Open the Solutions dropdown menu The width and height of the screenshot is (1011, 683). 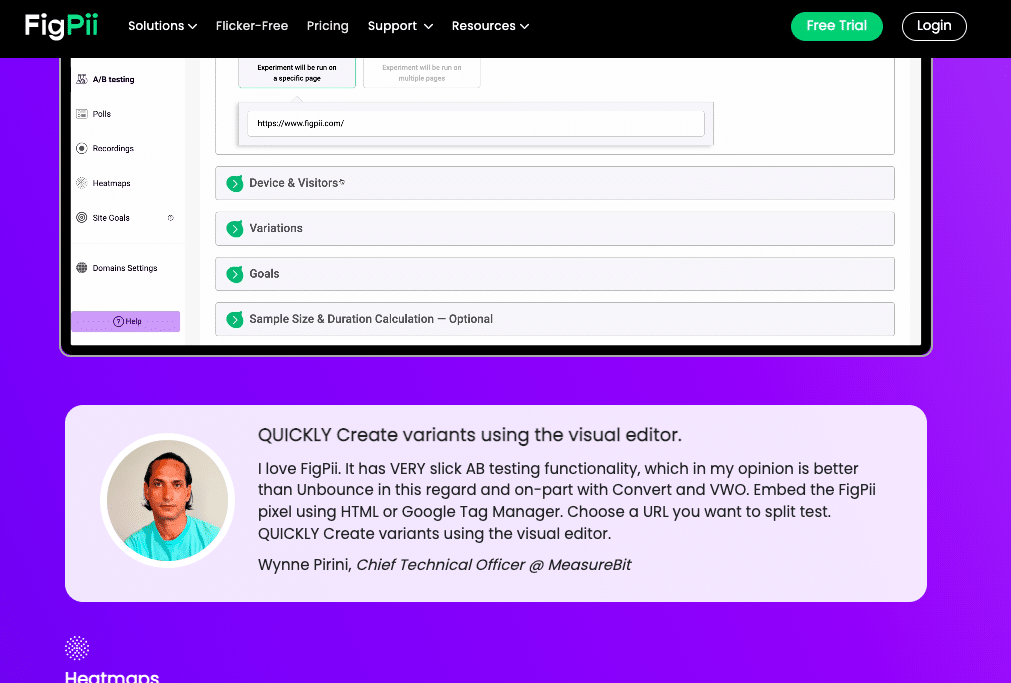coord(162,26)
